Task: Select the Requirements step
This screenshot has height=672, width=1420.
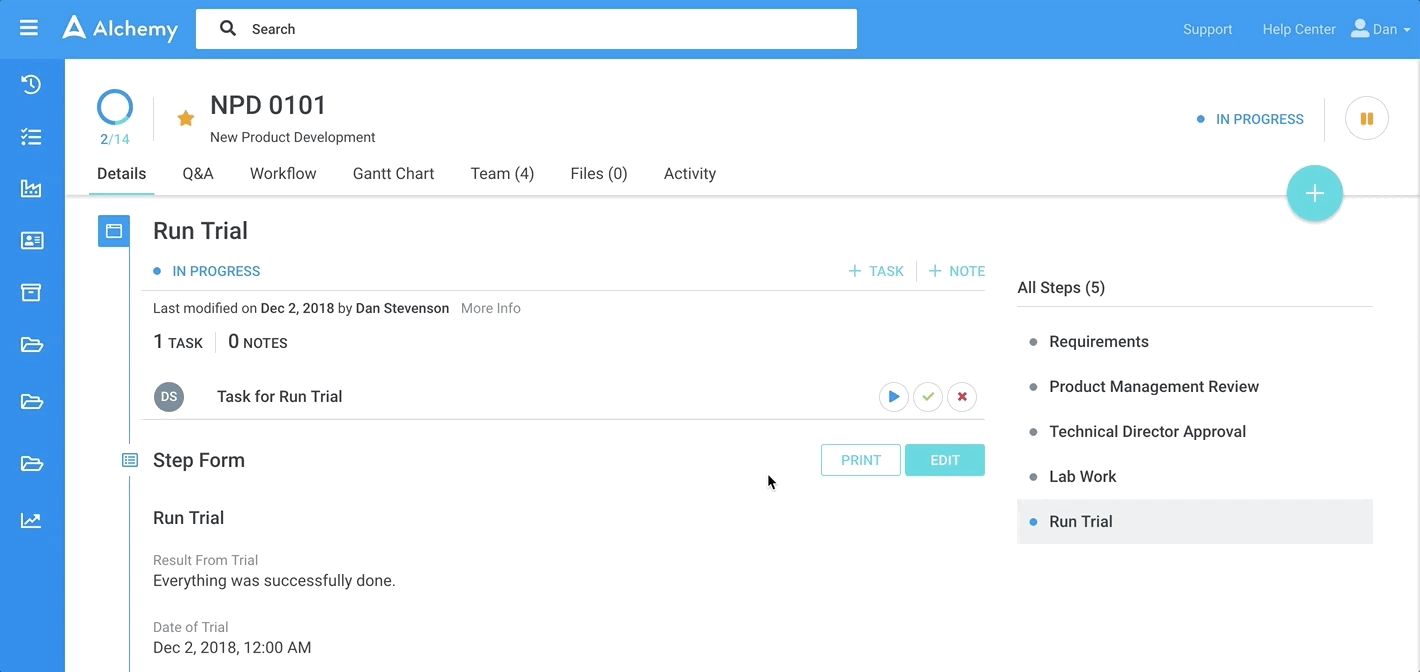Action: (1099, 342)
